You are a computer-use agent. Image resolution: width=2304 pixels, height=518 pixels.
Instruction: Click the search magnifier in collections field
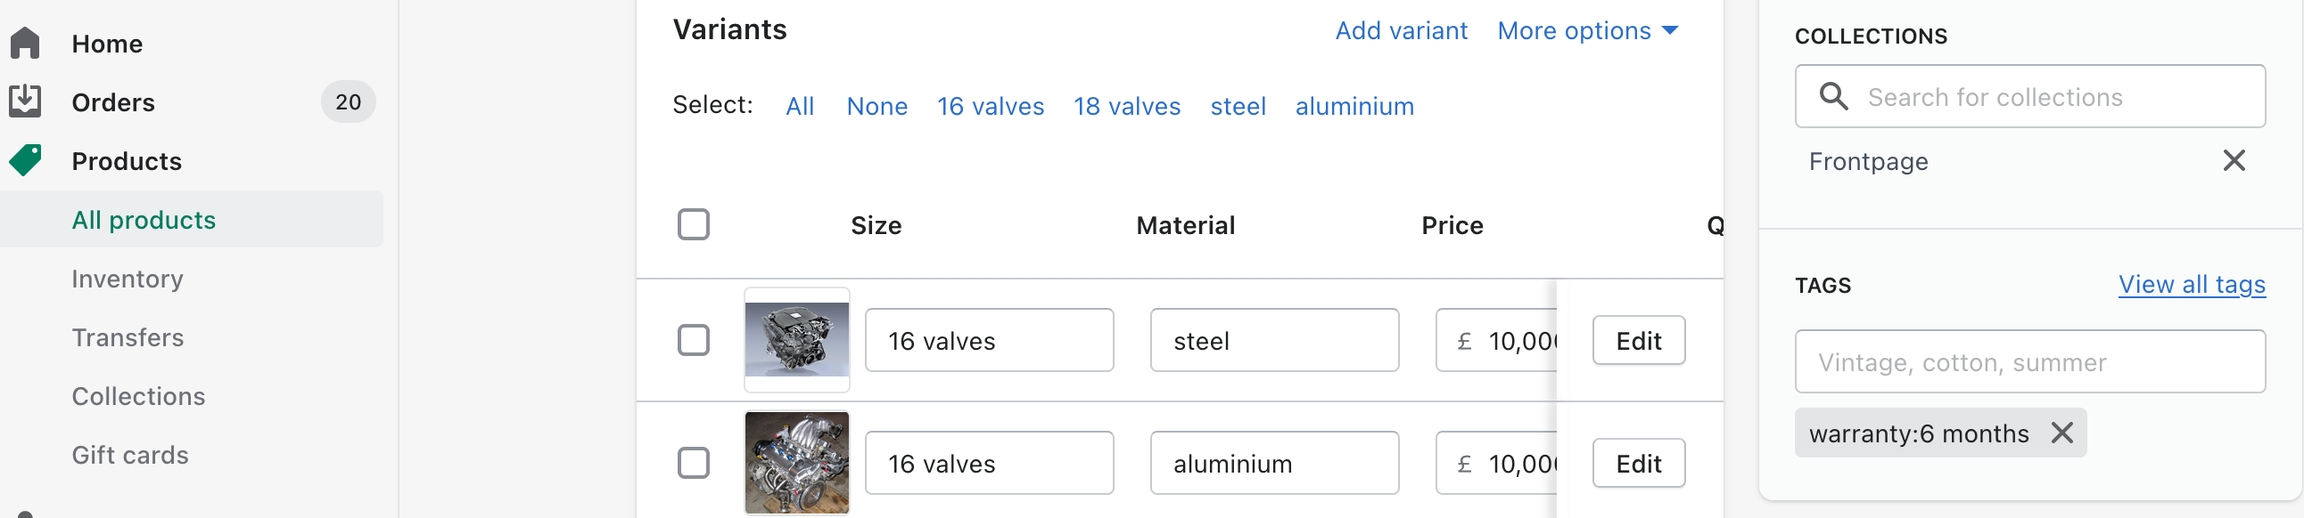pyautogui.click(x=1833, y=96)
